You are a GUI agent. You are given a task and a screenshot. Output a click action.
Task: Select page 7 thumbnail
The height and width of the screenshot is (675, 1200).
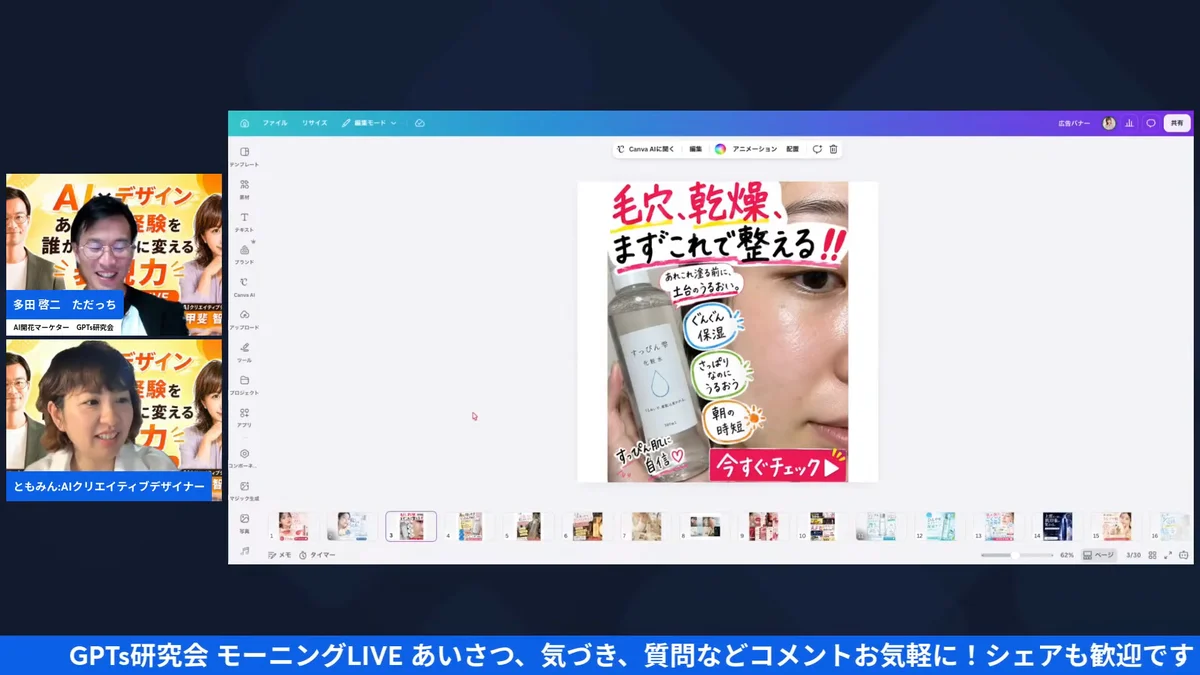tap(646, 526)
